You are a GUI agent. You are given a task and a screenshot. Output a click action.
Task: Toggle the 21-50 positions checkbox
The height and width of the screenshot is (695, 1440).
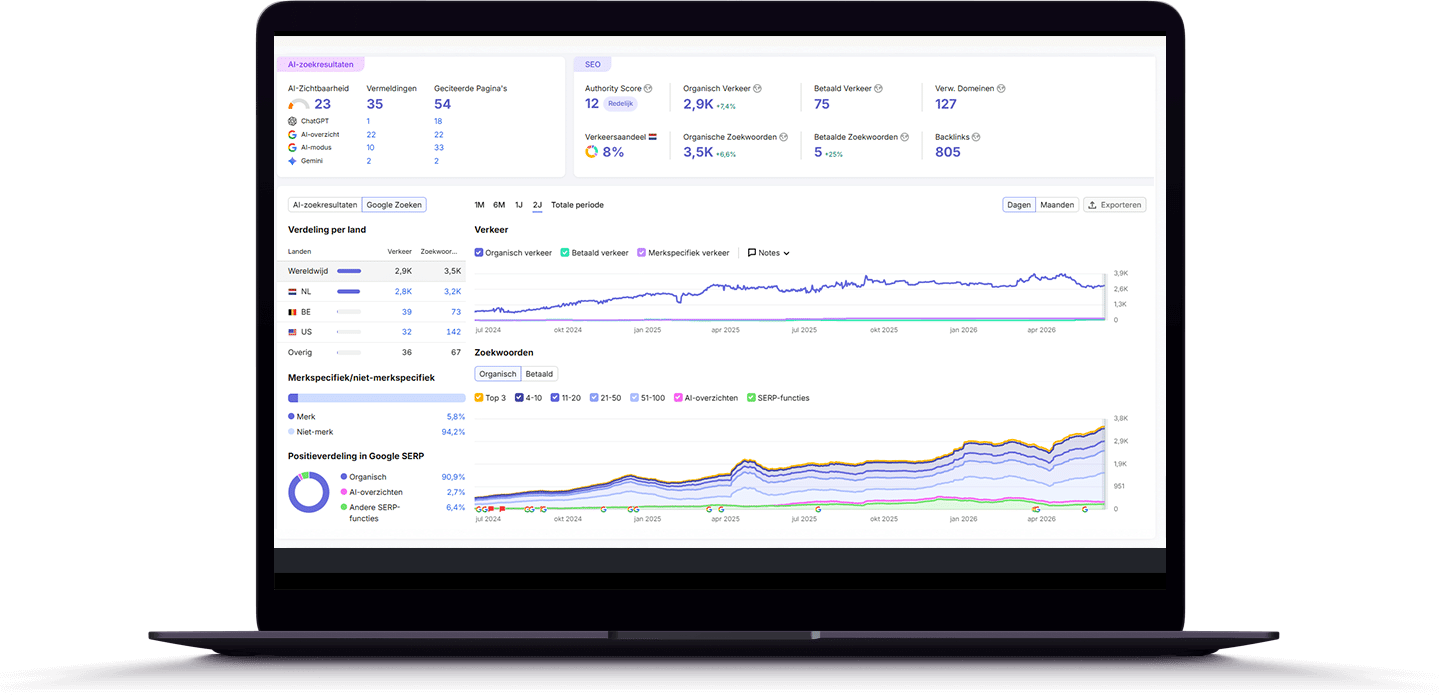(594, 398)
